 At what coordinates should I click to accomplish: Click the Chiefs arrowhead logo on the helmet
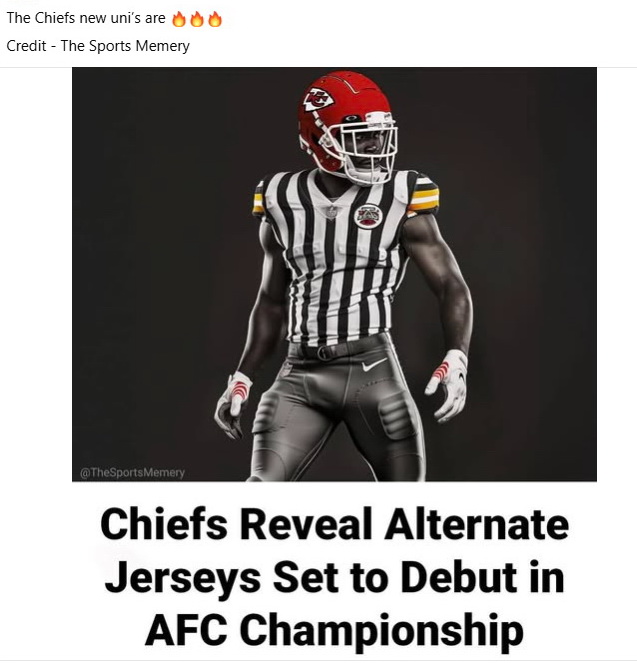click(318, 99)
